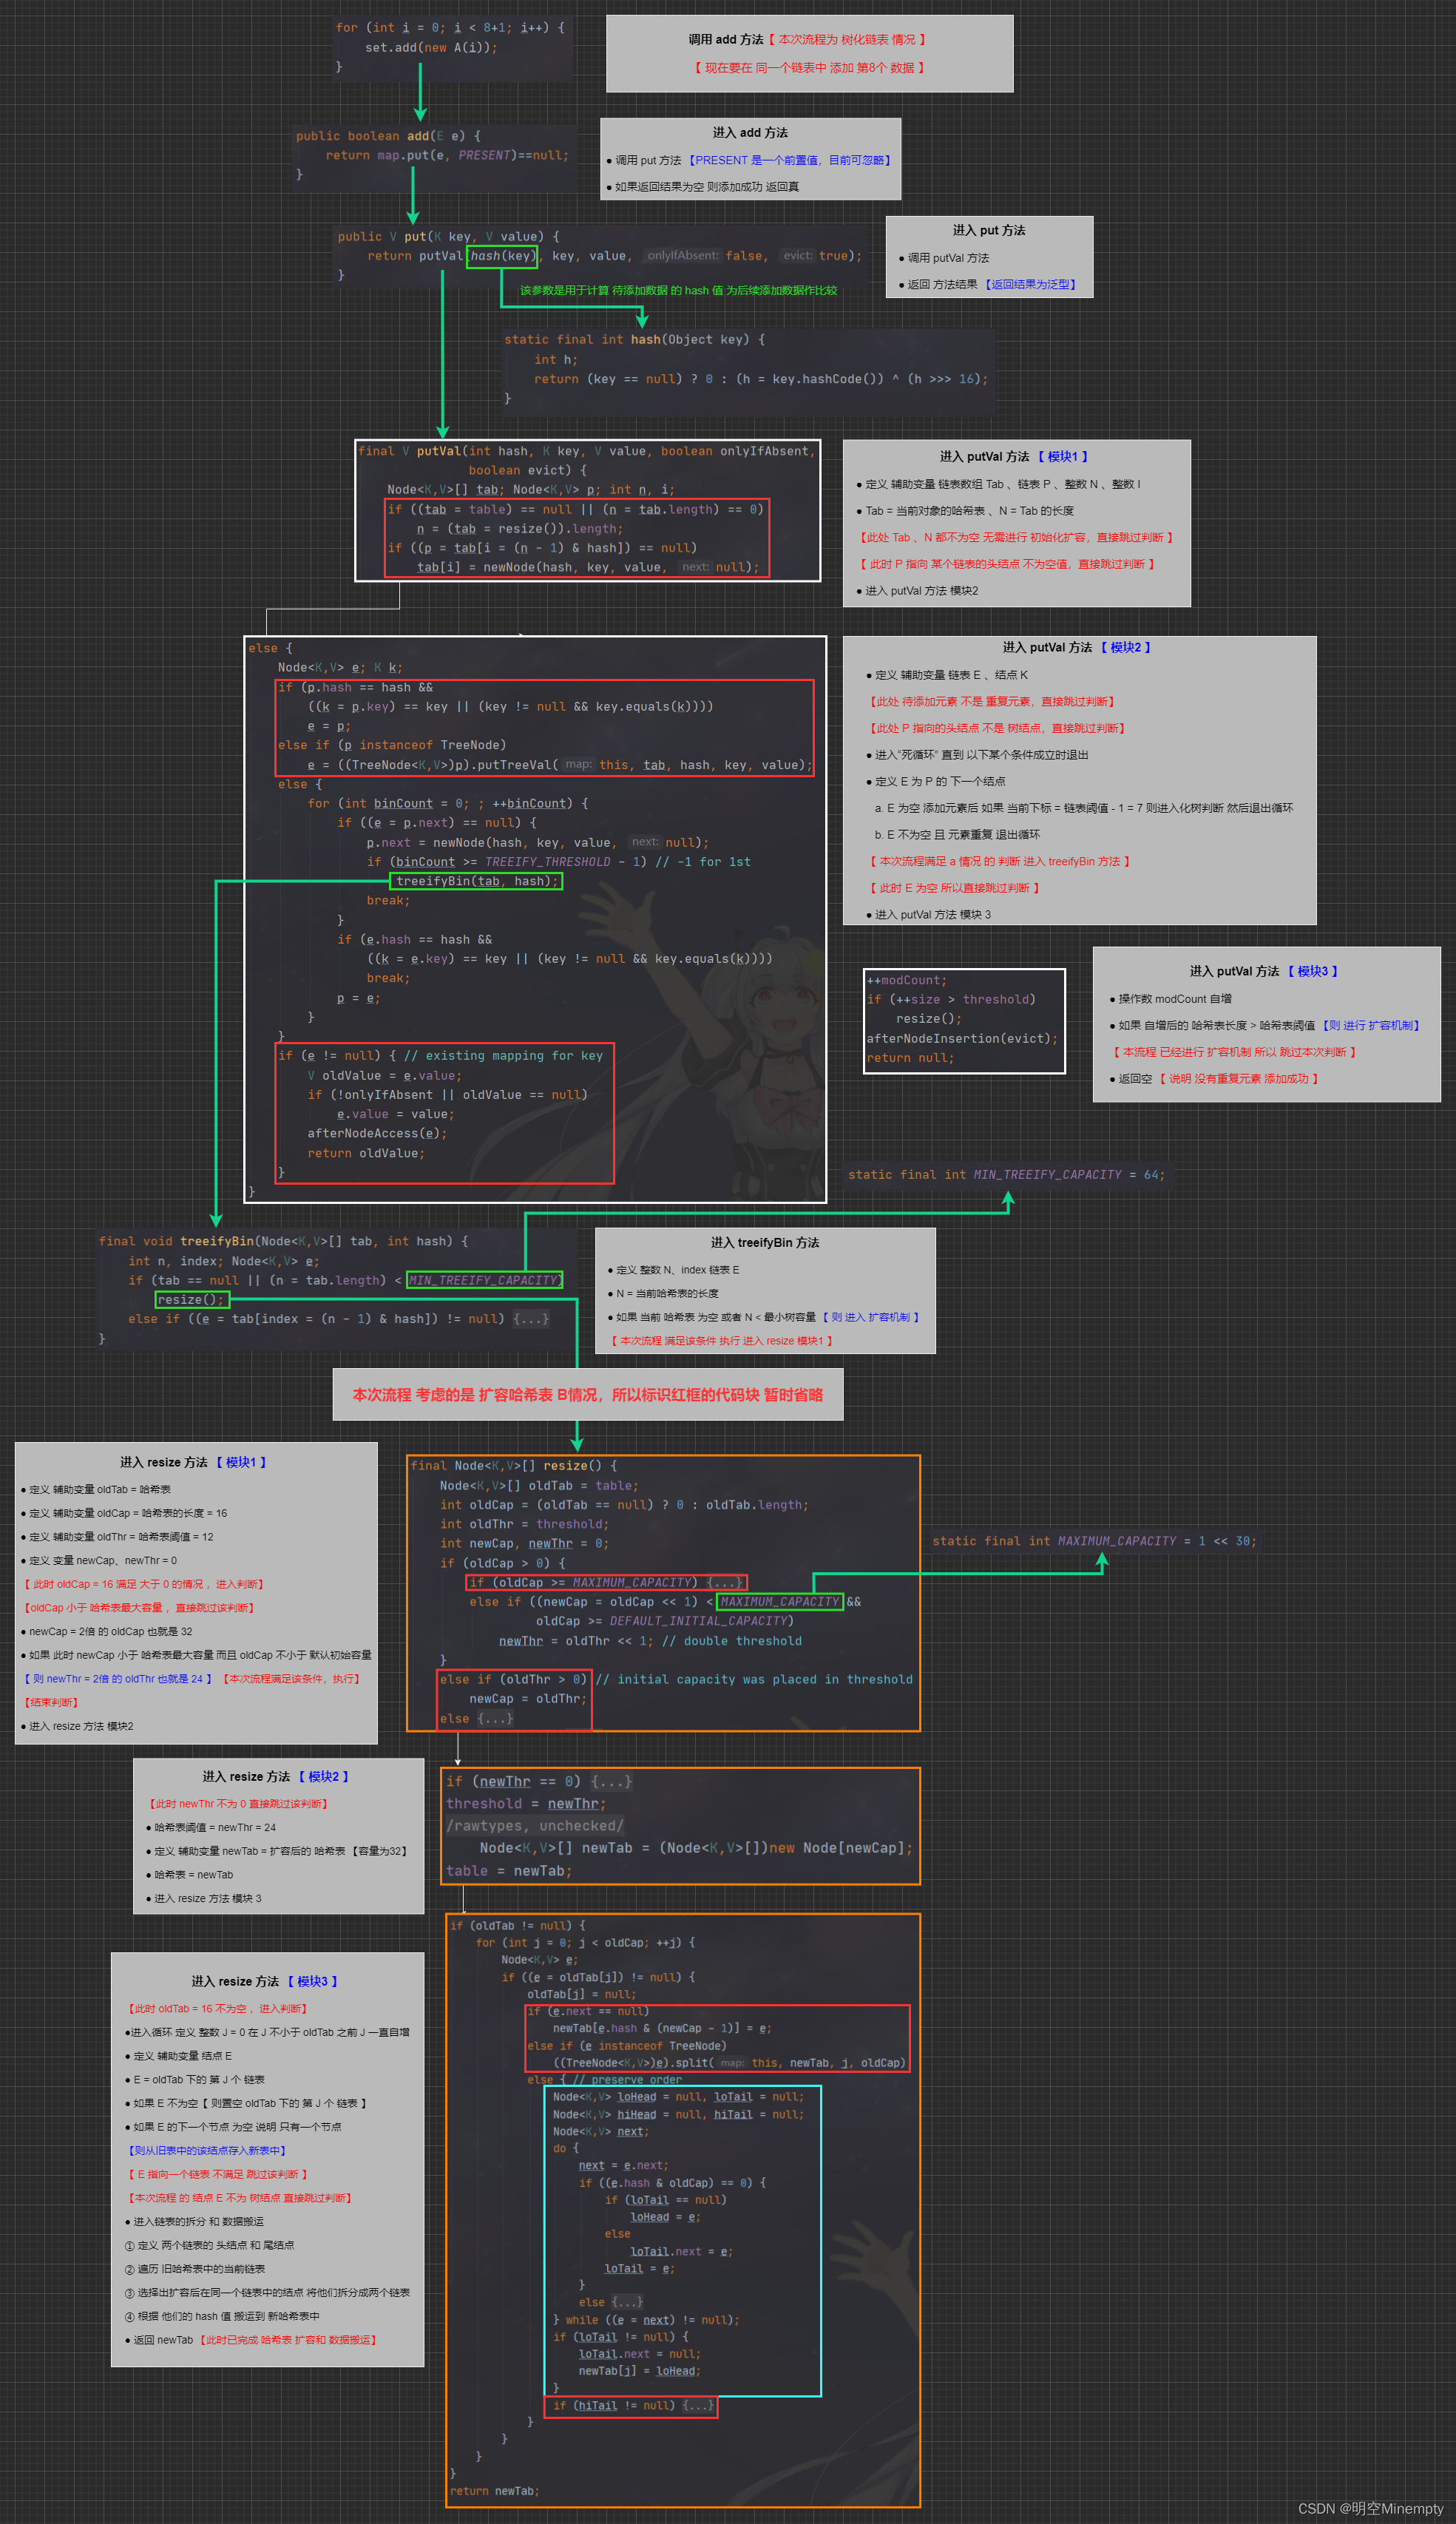Click 'return map.put(e, PRESENT)==null;' line
This screenshot has height=2524, width=1456.
(x=447, y=155)
